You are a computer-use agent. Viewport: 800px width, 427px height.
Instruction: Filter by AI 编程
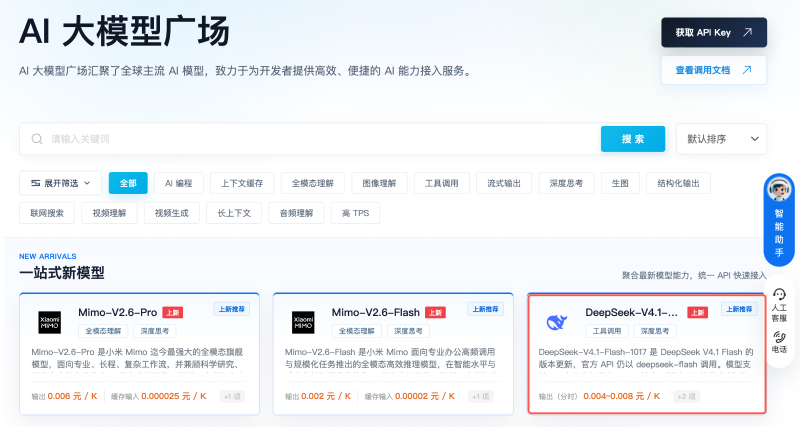(179, 183)
